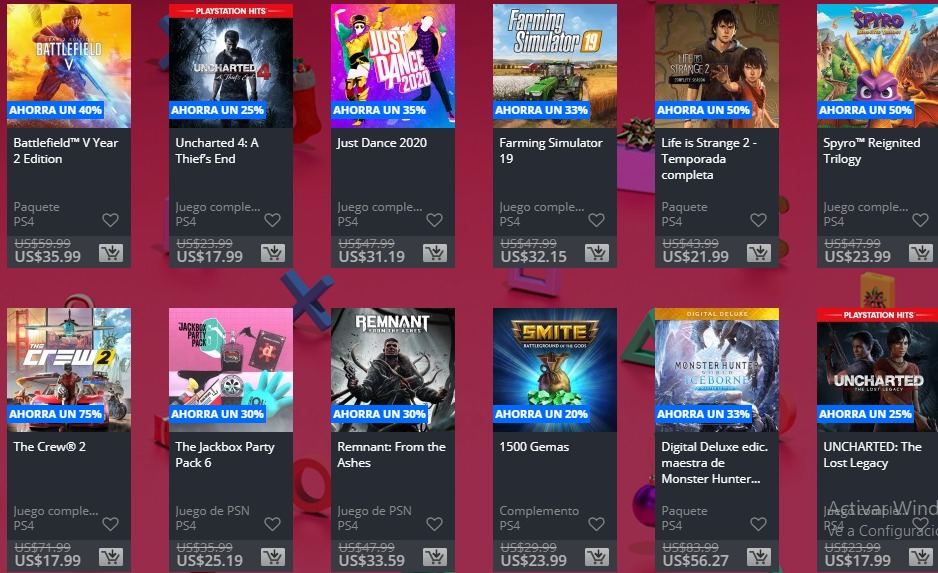This screenshot has height=573, width=938.
Task: Toggle wishlist heart for Just Dance 2020
Action: tap(434, 220)
